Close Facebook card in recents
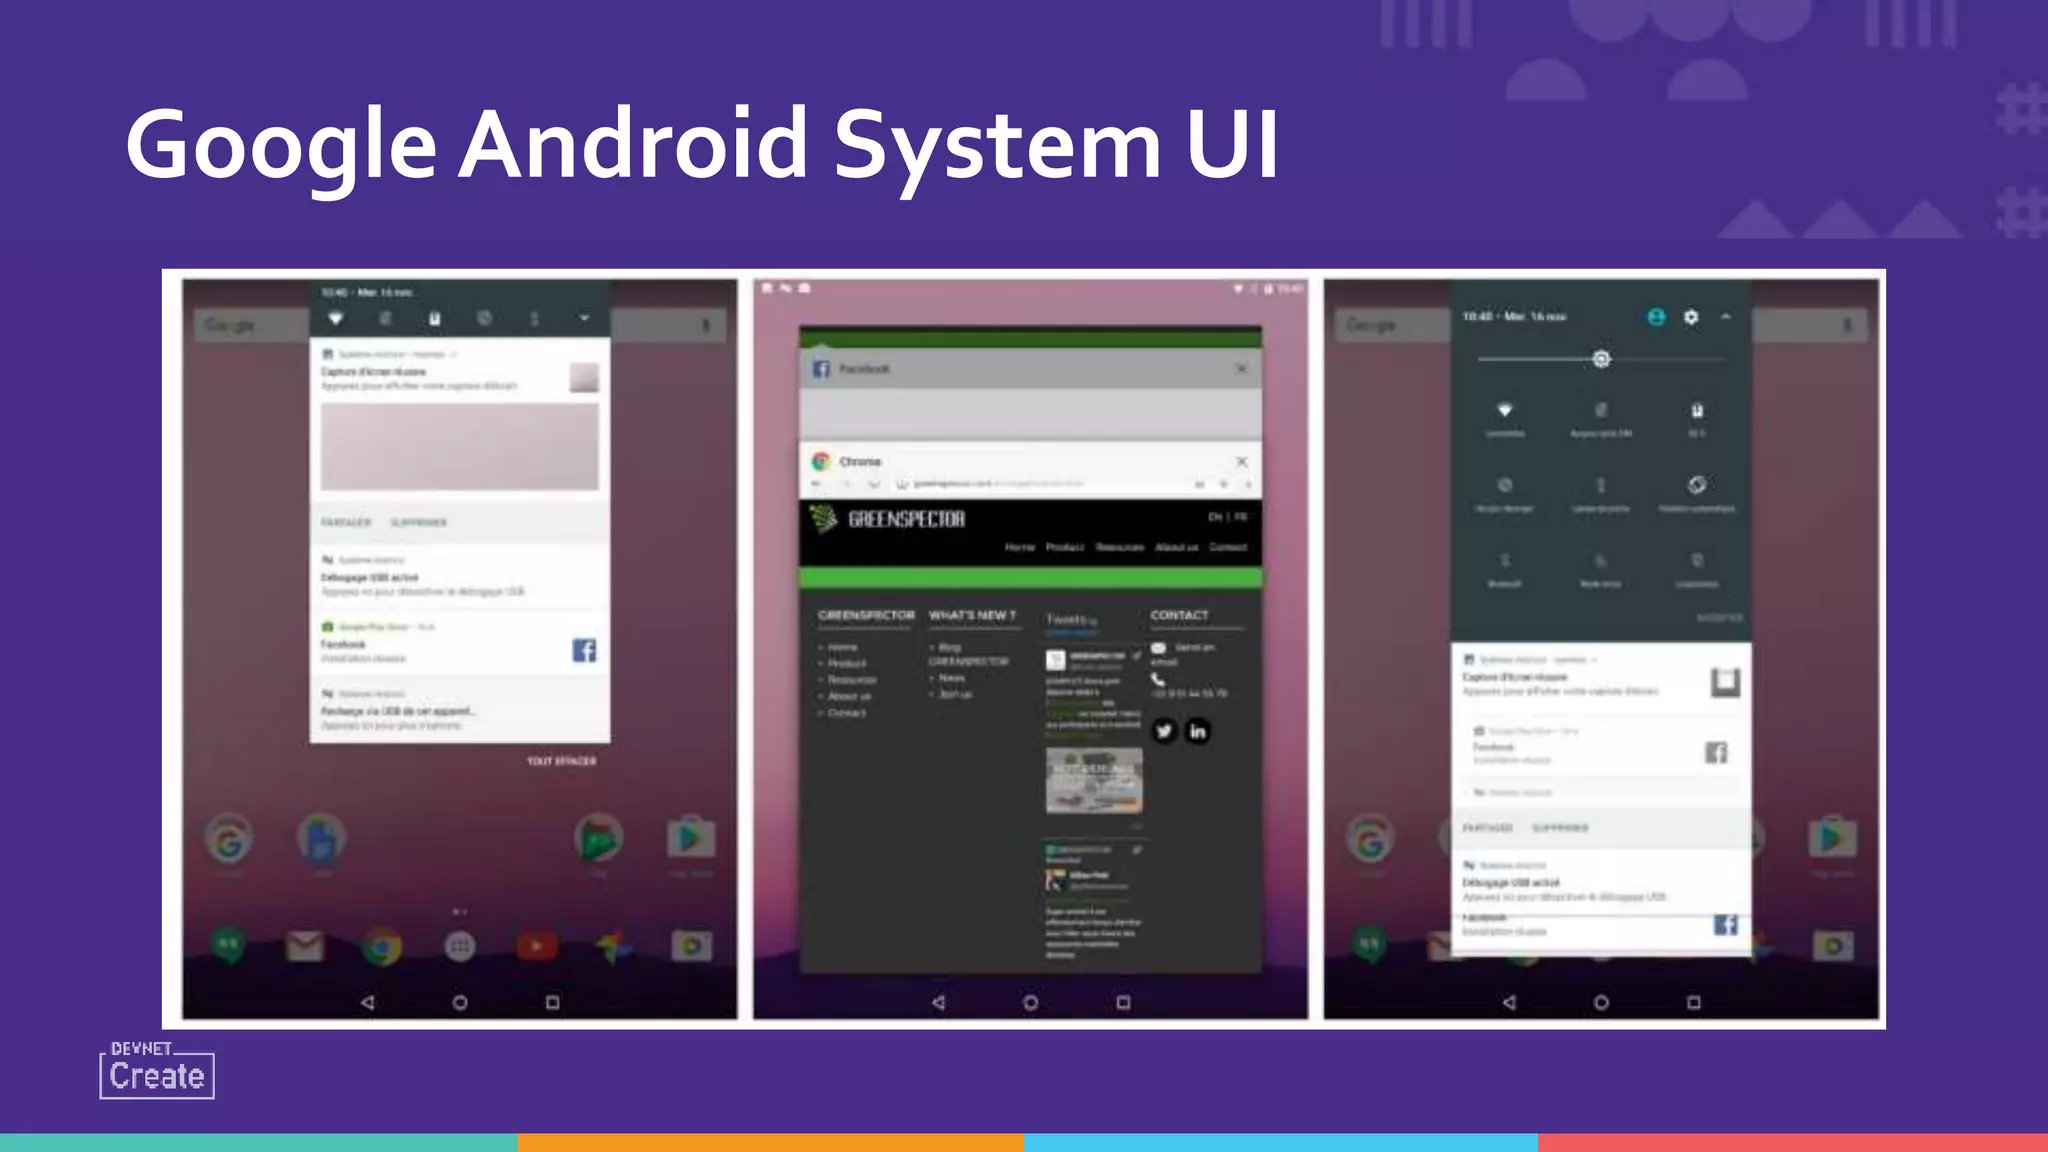Viewport: 2048px width, 1152px height. pos(1241,369)
